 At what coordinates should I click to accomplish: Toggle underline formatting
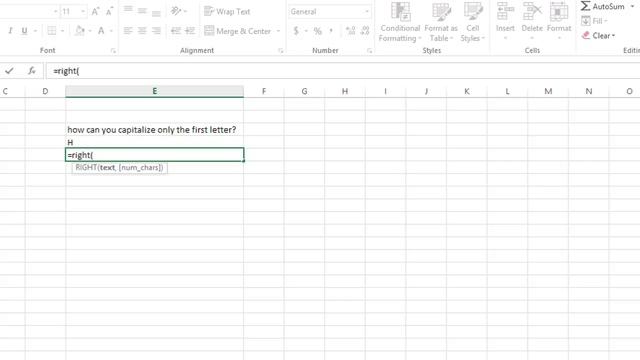[x=24, y=31]
